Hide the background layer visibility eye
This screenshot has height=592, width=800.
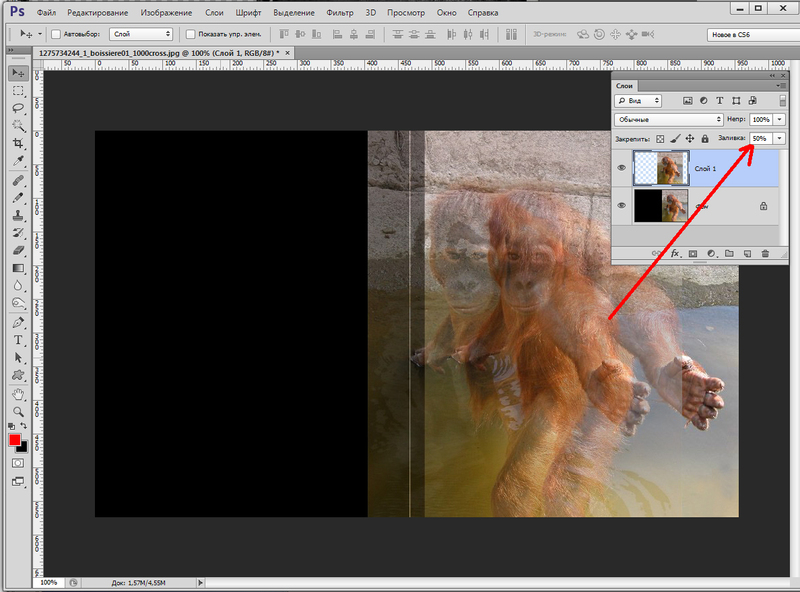pyautogui.click(x=621, y=206)
